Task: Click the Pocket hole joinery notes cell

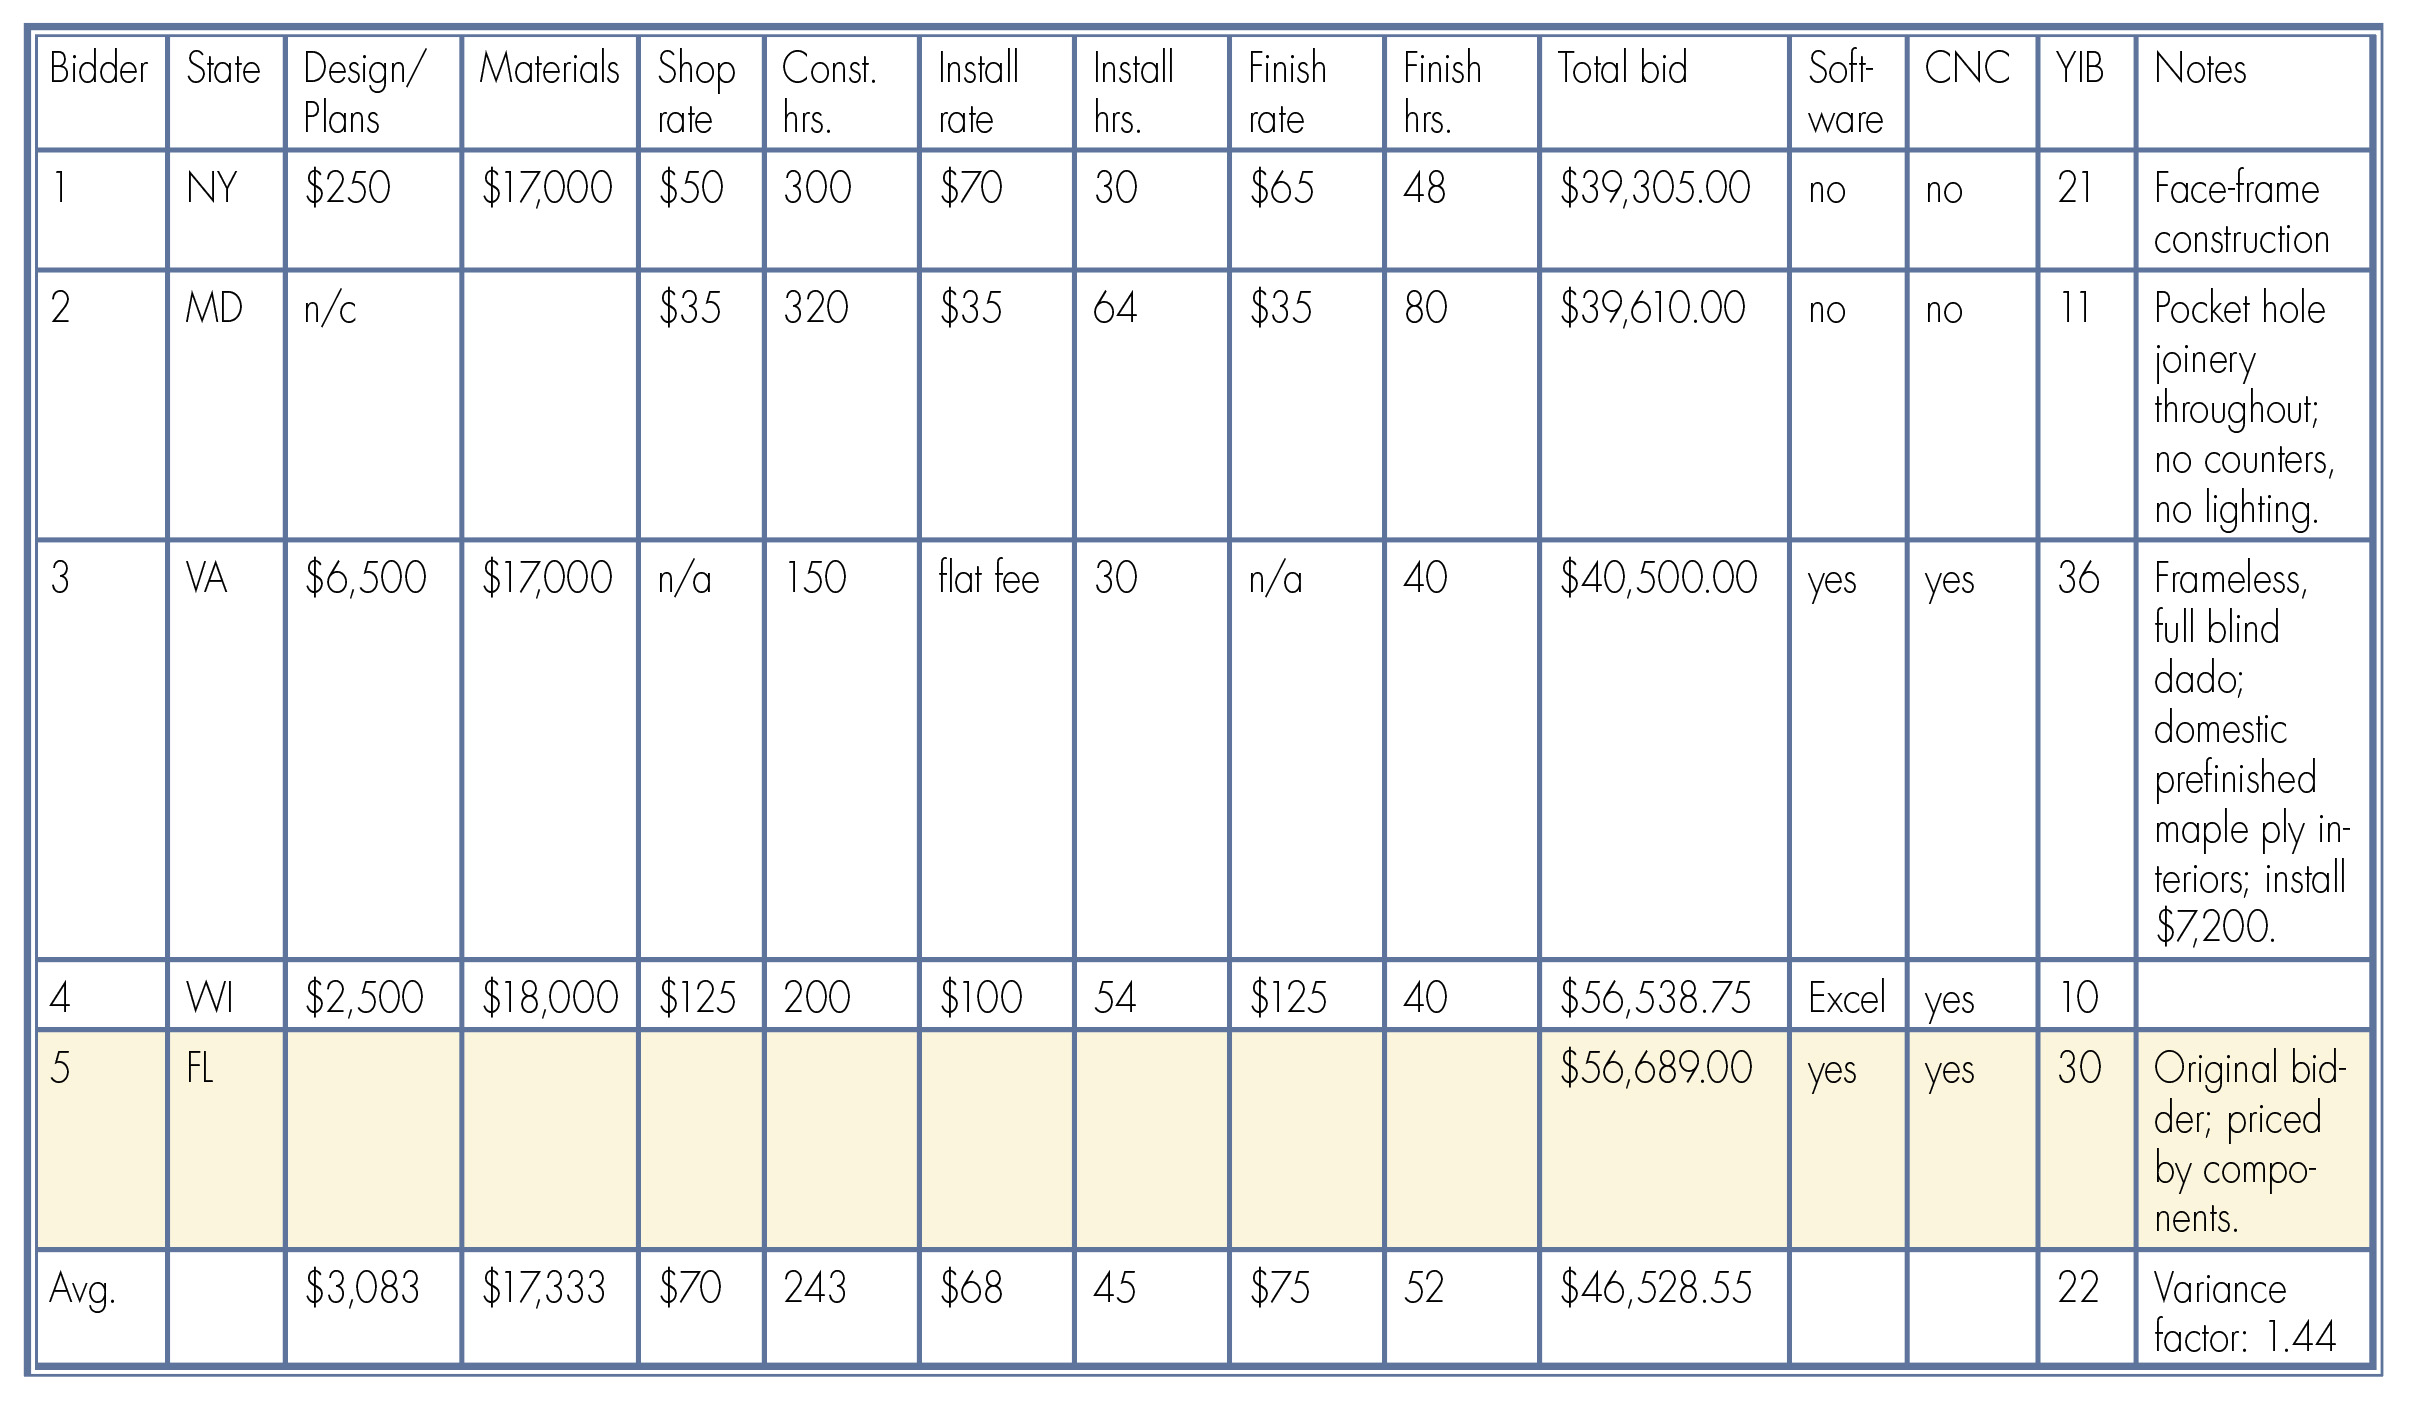Action: 2252,405
